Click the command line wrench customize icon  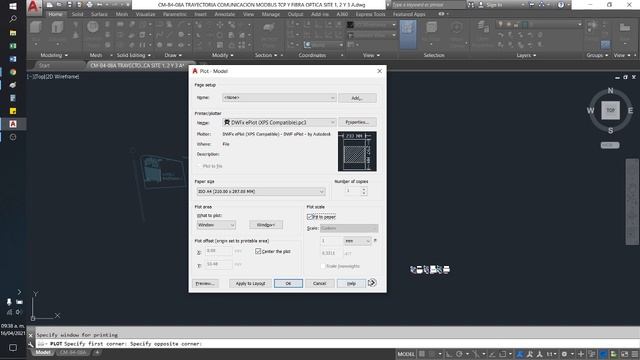point(31,344)
